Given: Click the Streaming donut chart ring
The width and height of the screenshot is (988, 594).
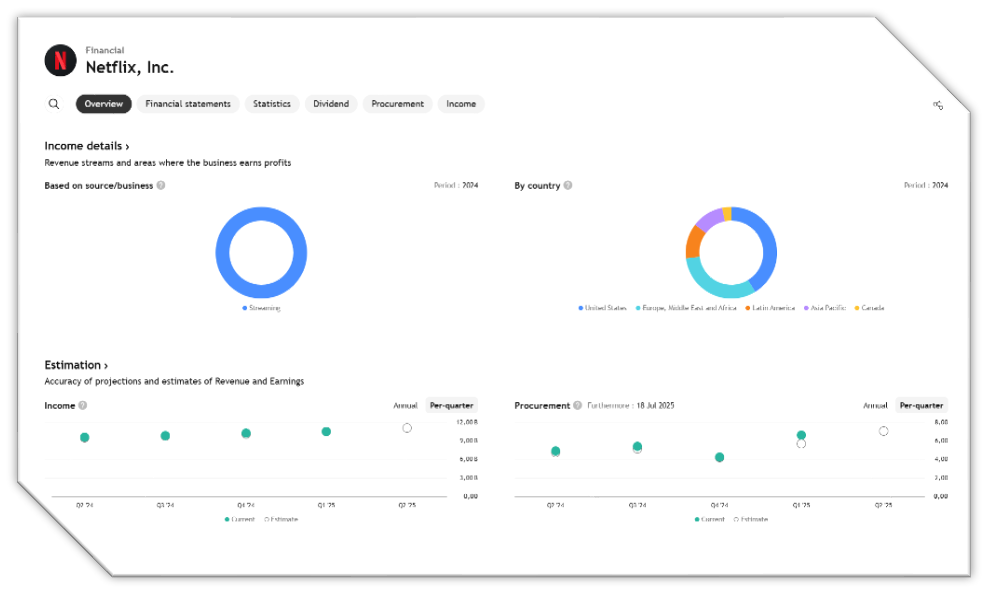Looking at the screenshot, I should coord(261,214).
